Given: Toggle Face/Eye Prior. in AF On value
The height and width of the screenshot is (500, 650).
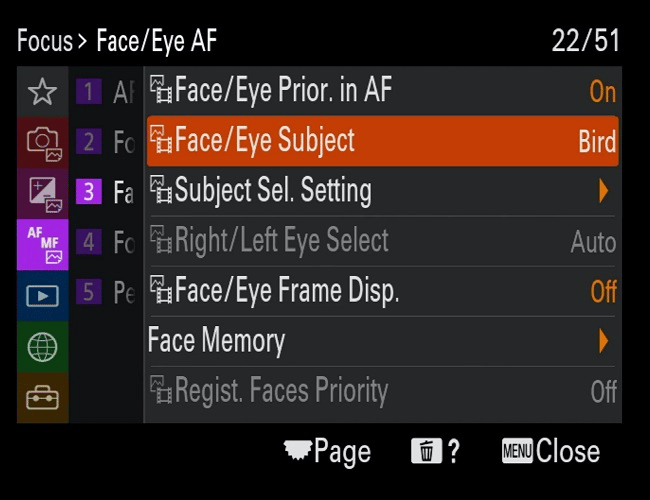Looking at the screenshot, I should click(602, 92).
